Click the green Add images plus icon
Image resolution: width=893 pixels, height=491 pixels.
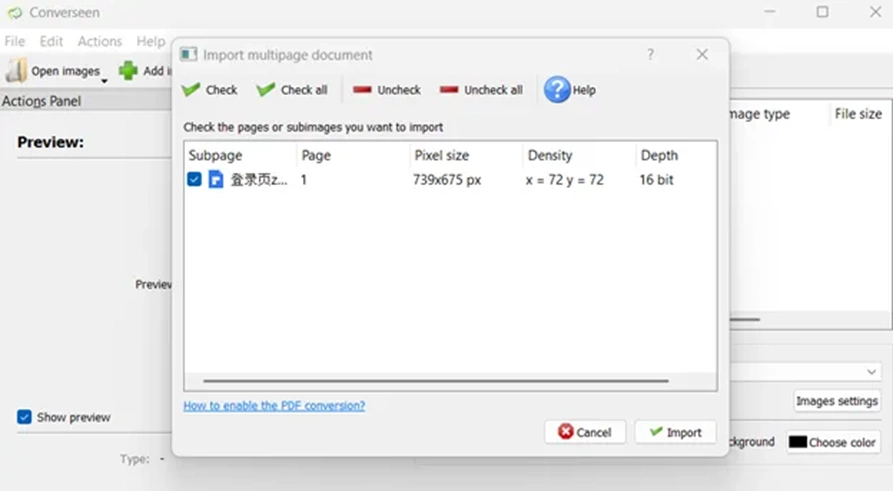click(128, 71)
